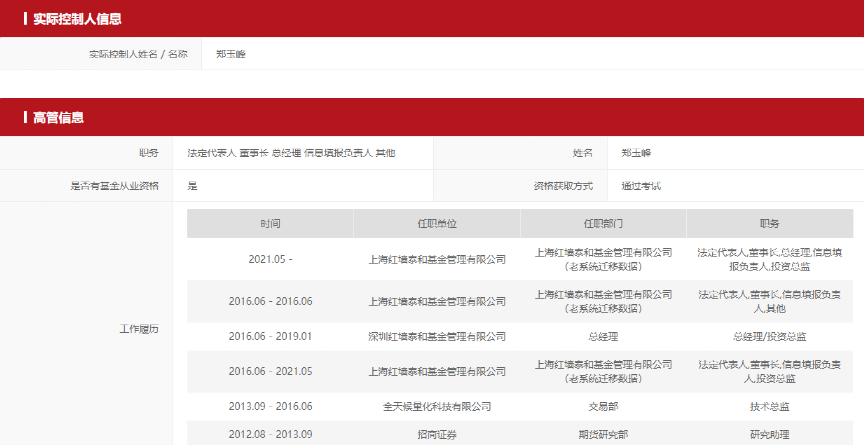Select the 期货研究部 department cell

click(x=603, y=434)
